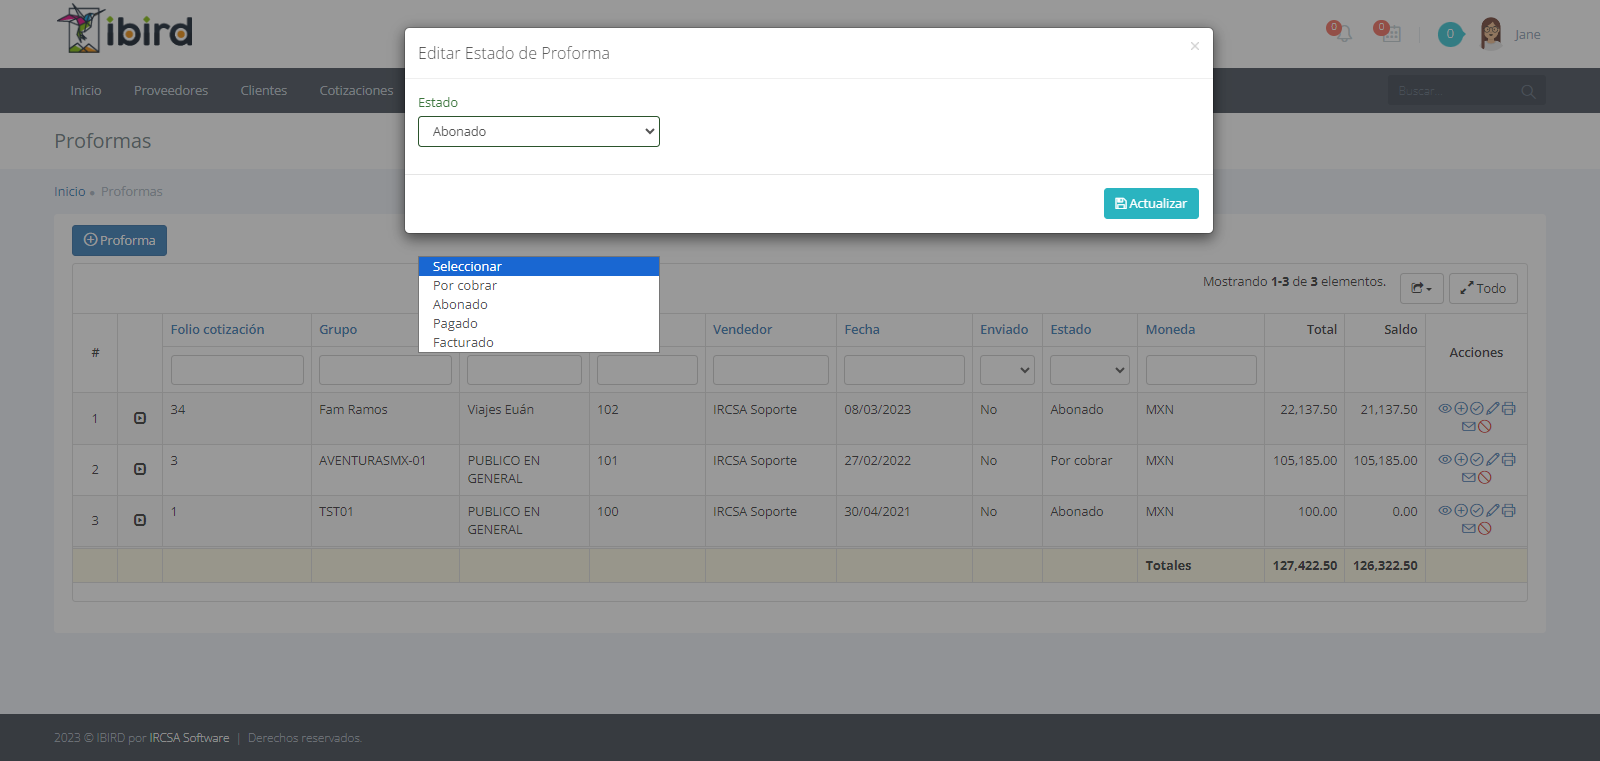Screen dimensions: 1600x761
Task: Choose Pagado option in dropdown list
Action: tap(539, 323)
